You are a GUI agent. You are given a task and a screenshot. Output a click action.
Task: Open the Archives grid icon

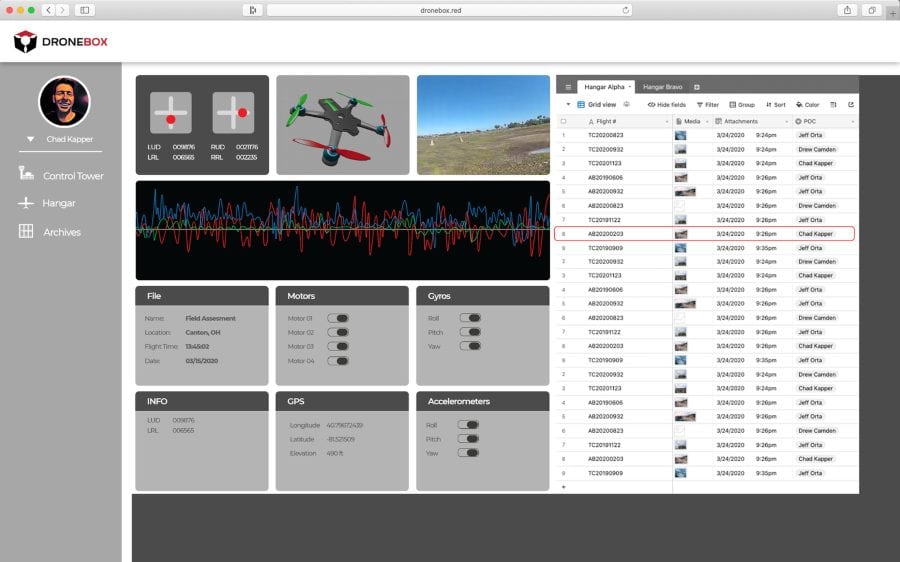(x=26, y=232)
